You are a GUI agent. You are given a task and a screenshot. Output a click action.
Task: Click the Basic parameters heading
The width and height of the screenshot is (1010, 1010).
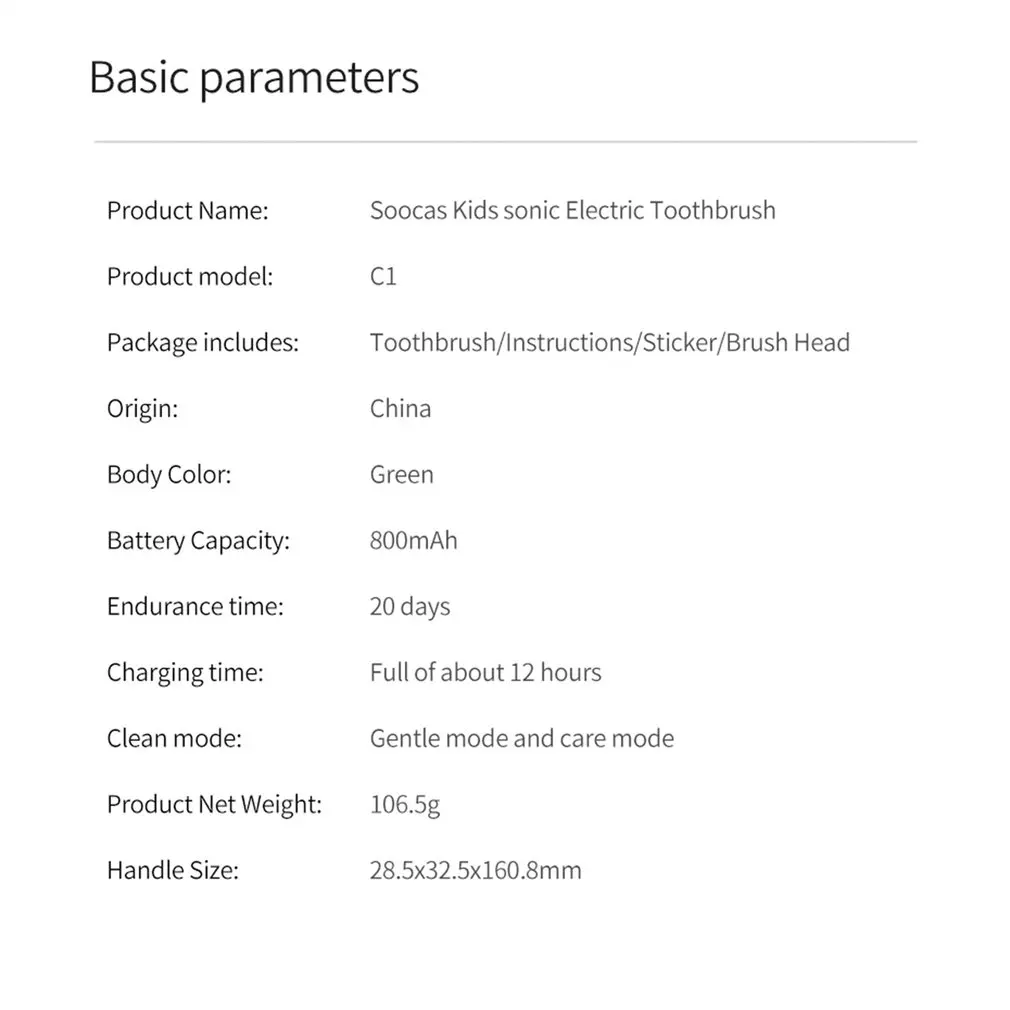point(254,79)
